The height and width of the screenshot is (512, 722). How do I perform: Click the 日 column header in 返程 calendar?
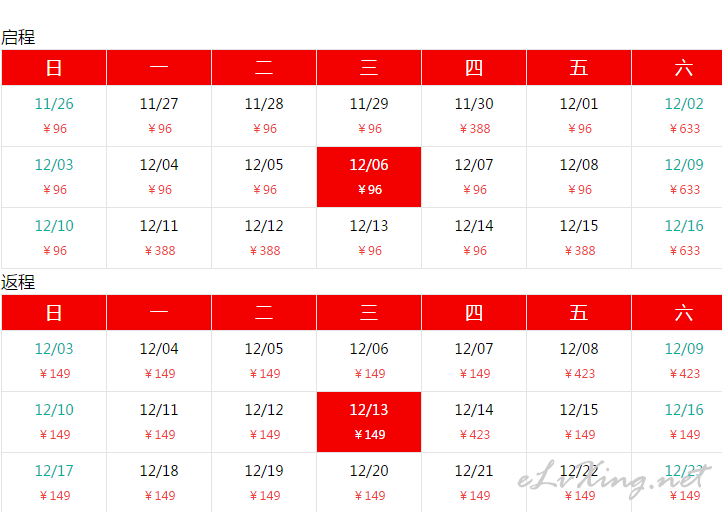point(54,312)
